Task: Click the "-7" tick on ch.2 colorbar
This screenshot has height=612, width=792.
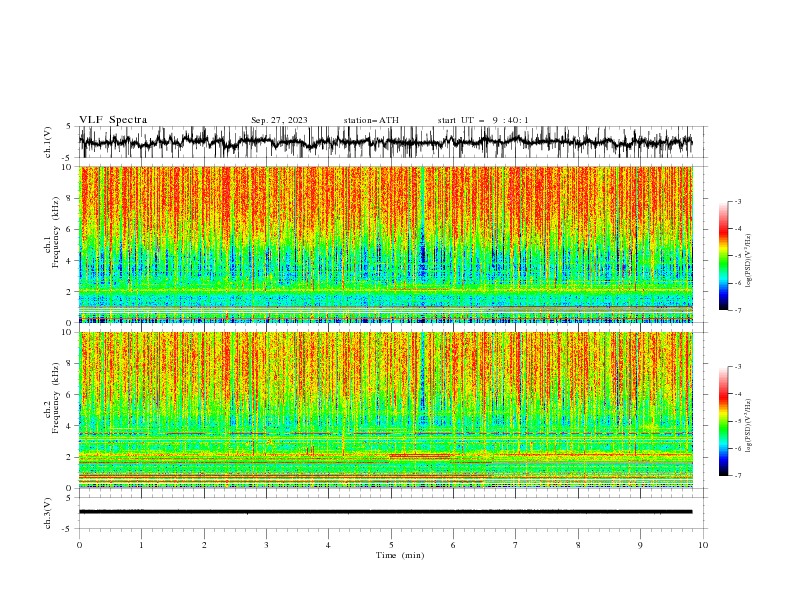Action: click(737, 475)
